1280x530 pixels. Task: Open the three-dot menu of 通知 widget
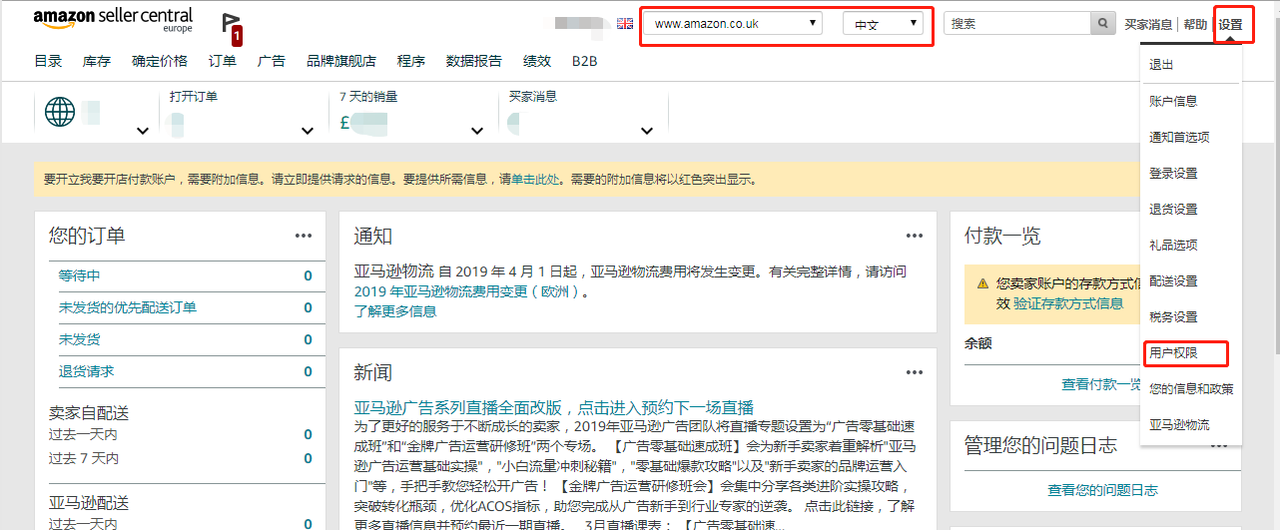[x=914, y=235]
